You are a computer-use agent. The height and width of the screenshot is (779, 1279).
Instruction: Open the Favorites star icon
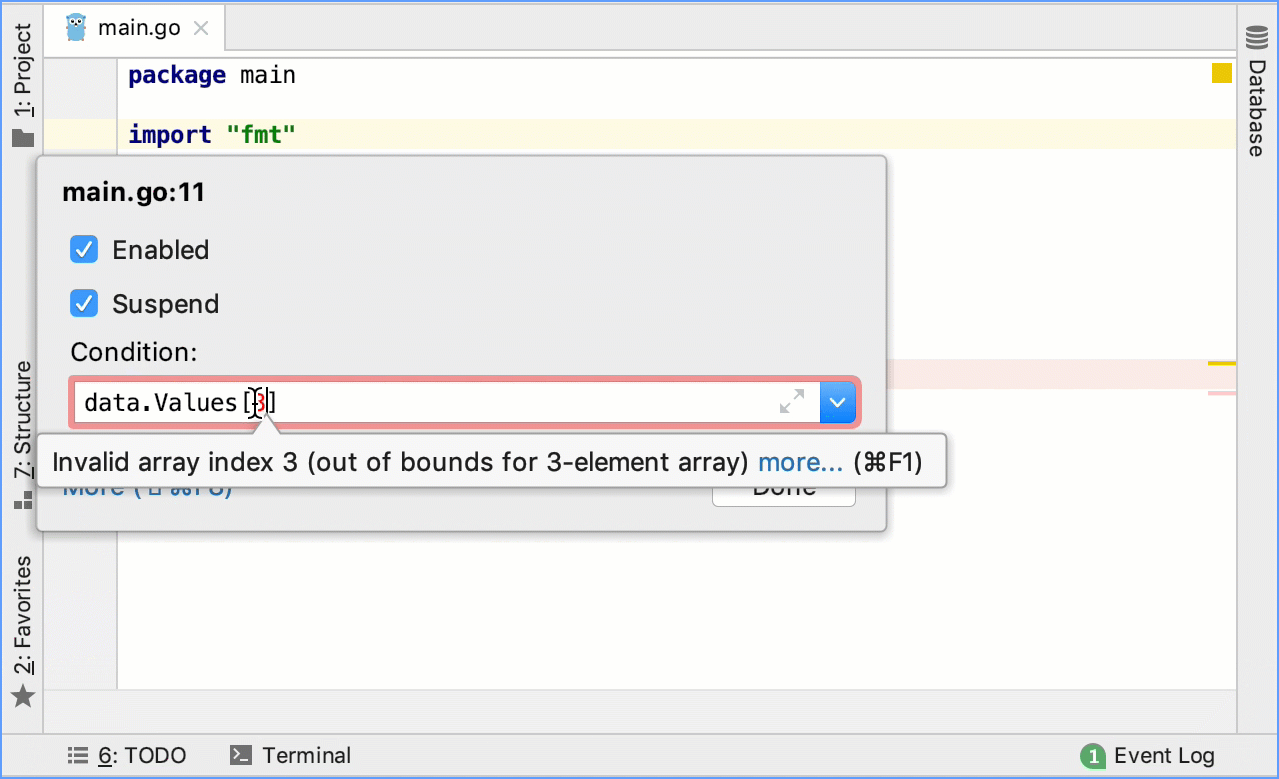(23, 696)
